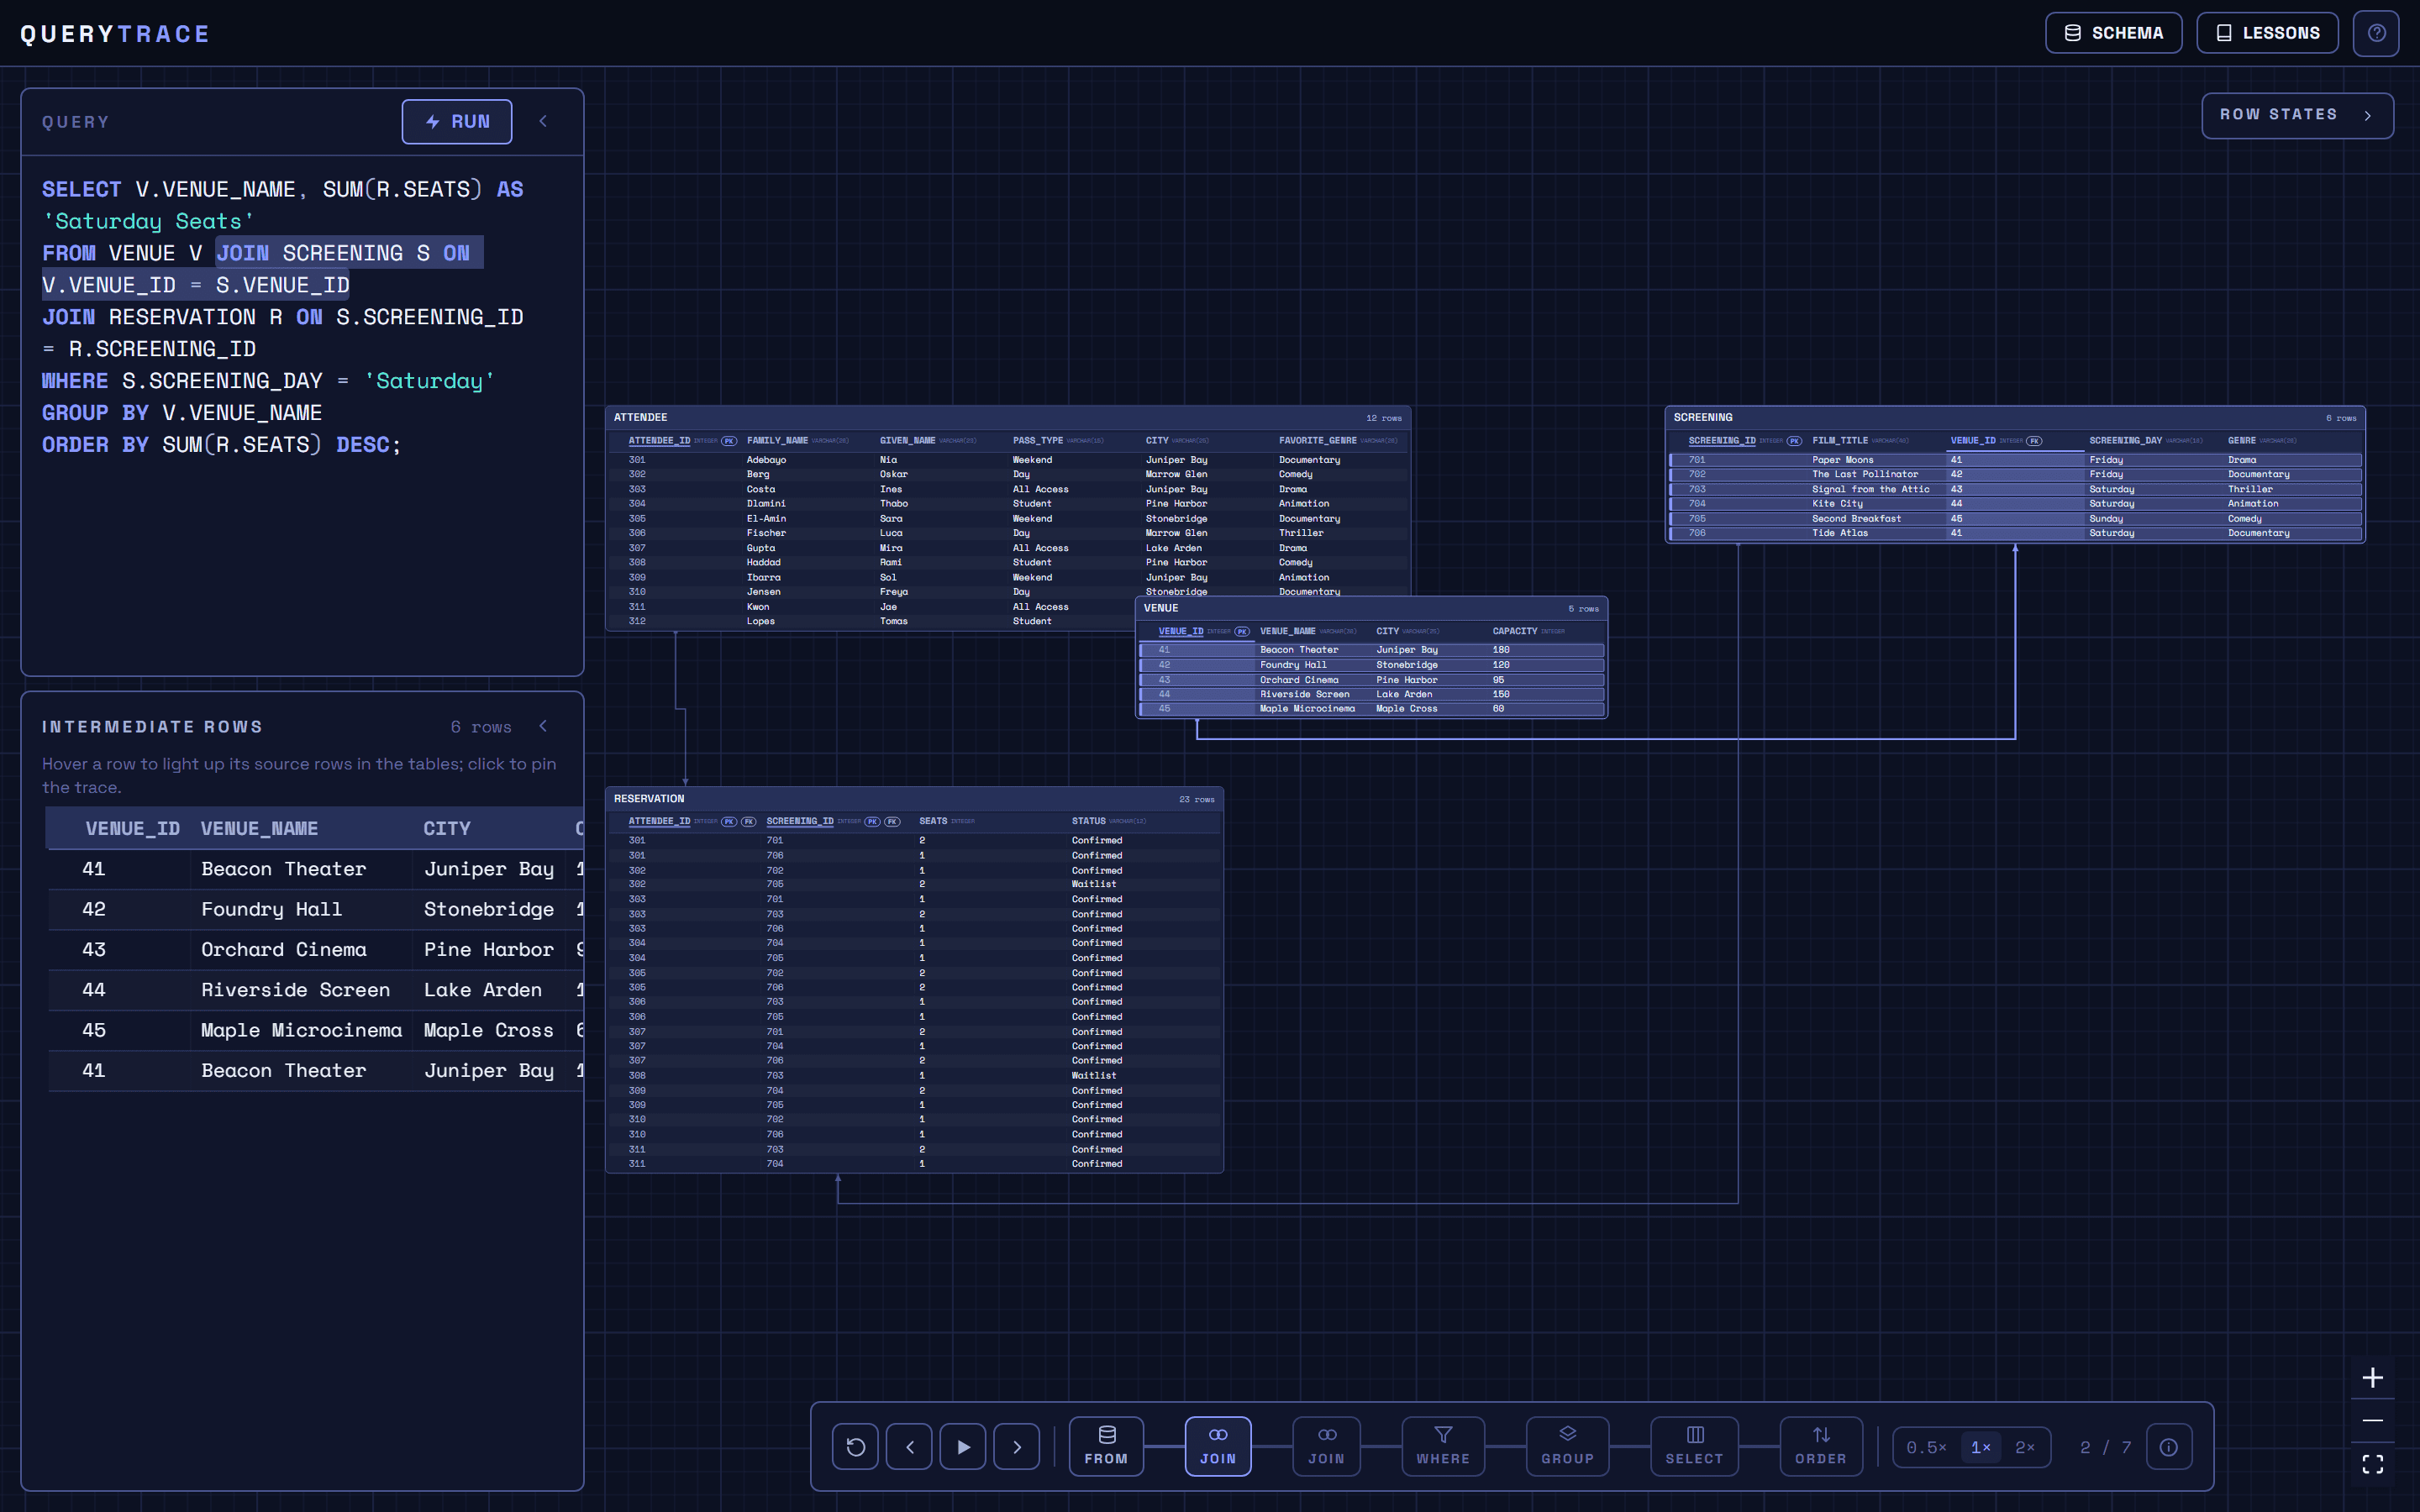This screenshot has width=2420, height=1512.
Task: Jump to the SELECT stage
Action: [x=1694, y=1446]
